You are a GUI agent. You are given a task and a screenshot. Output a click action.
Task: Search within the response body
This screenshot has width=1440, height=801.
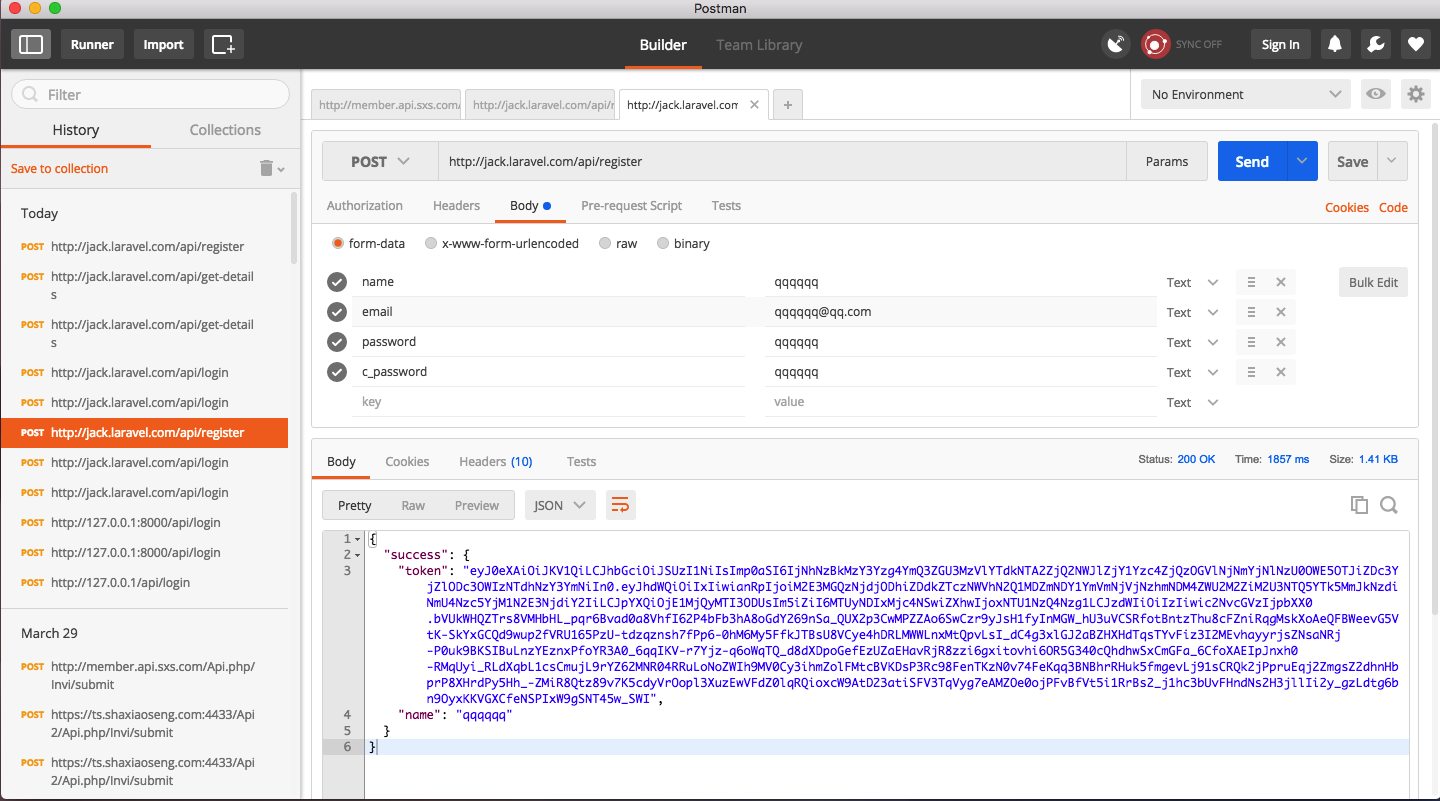click(1388, 505)
